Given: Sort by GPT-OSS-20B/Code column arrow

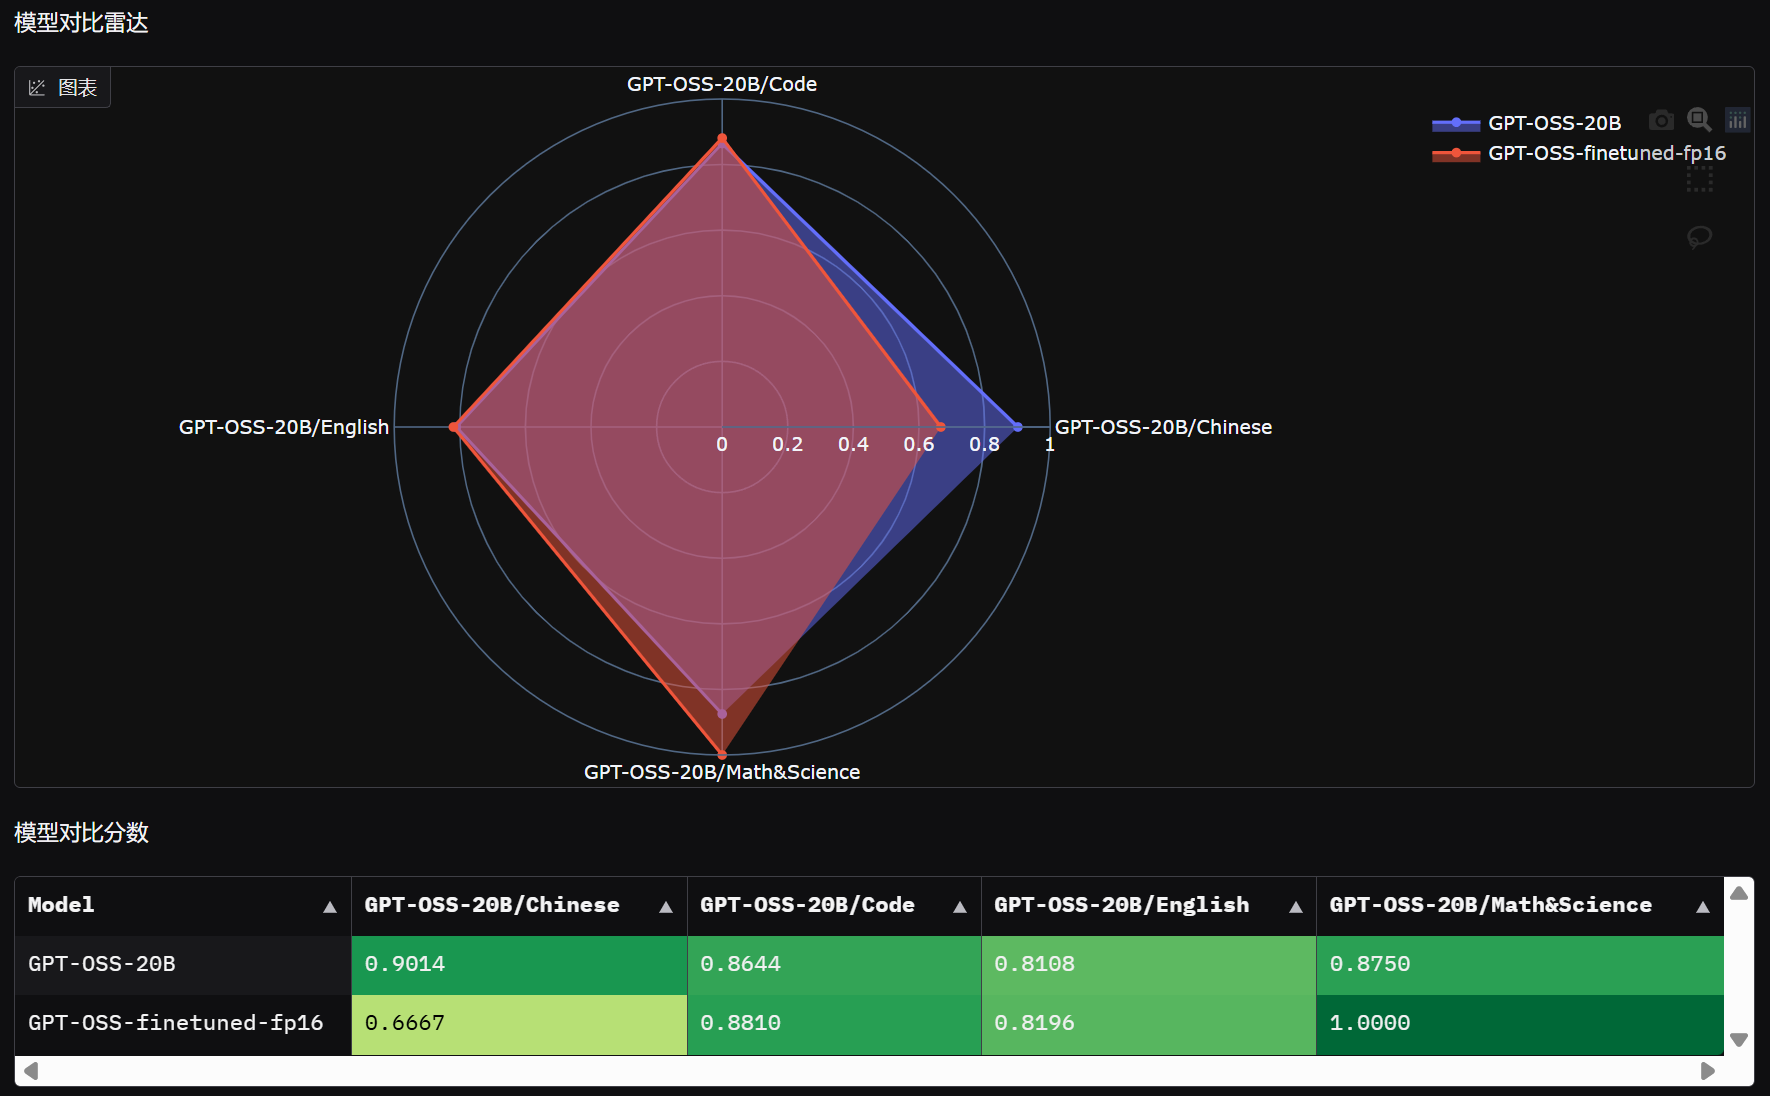Looking at the screenshot, I should (x=959, y=907).
